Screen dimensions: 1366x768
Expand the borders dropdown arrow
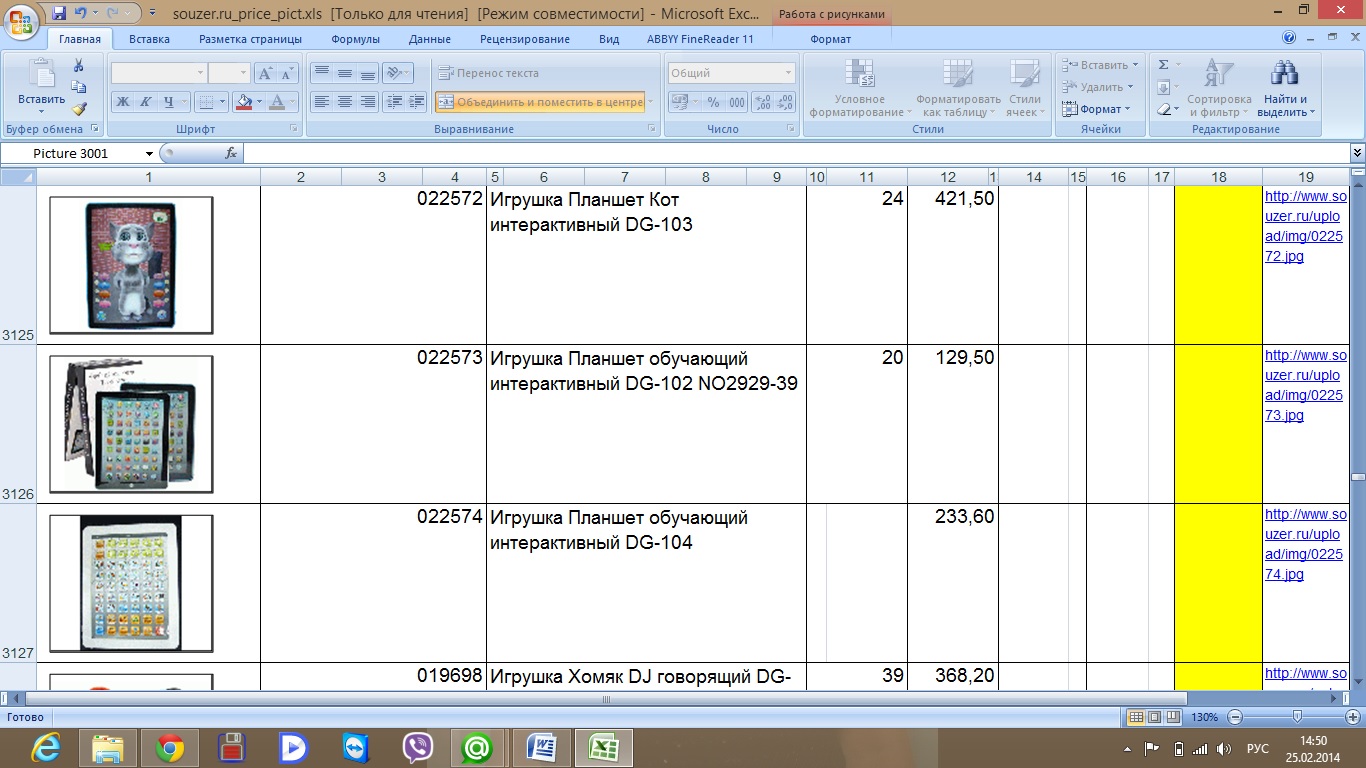[x=222, y=102]
